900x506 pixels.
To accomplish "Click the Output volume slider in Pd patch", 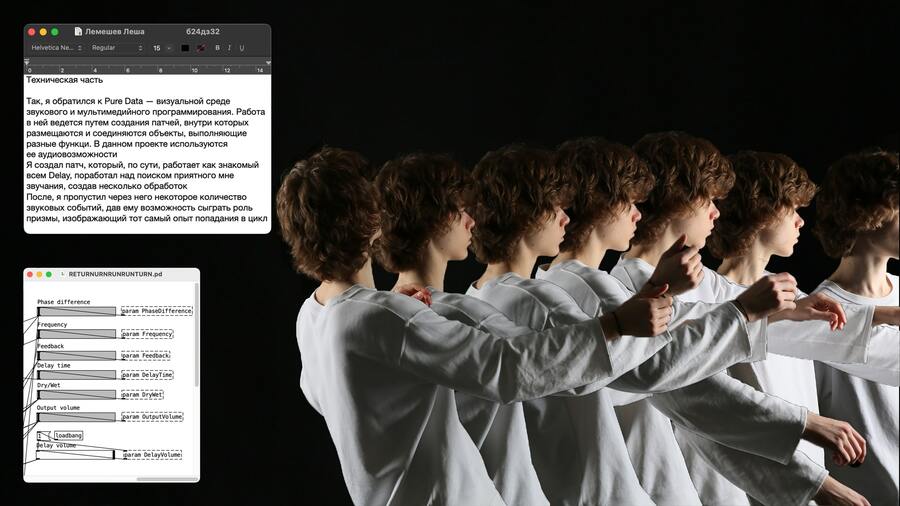I will pos(76,417).
